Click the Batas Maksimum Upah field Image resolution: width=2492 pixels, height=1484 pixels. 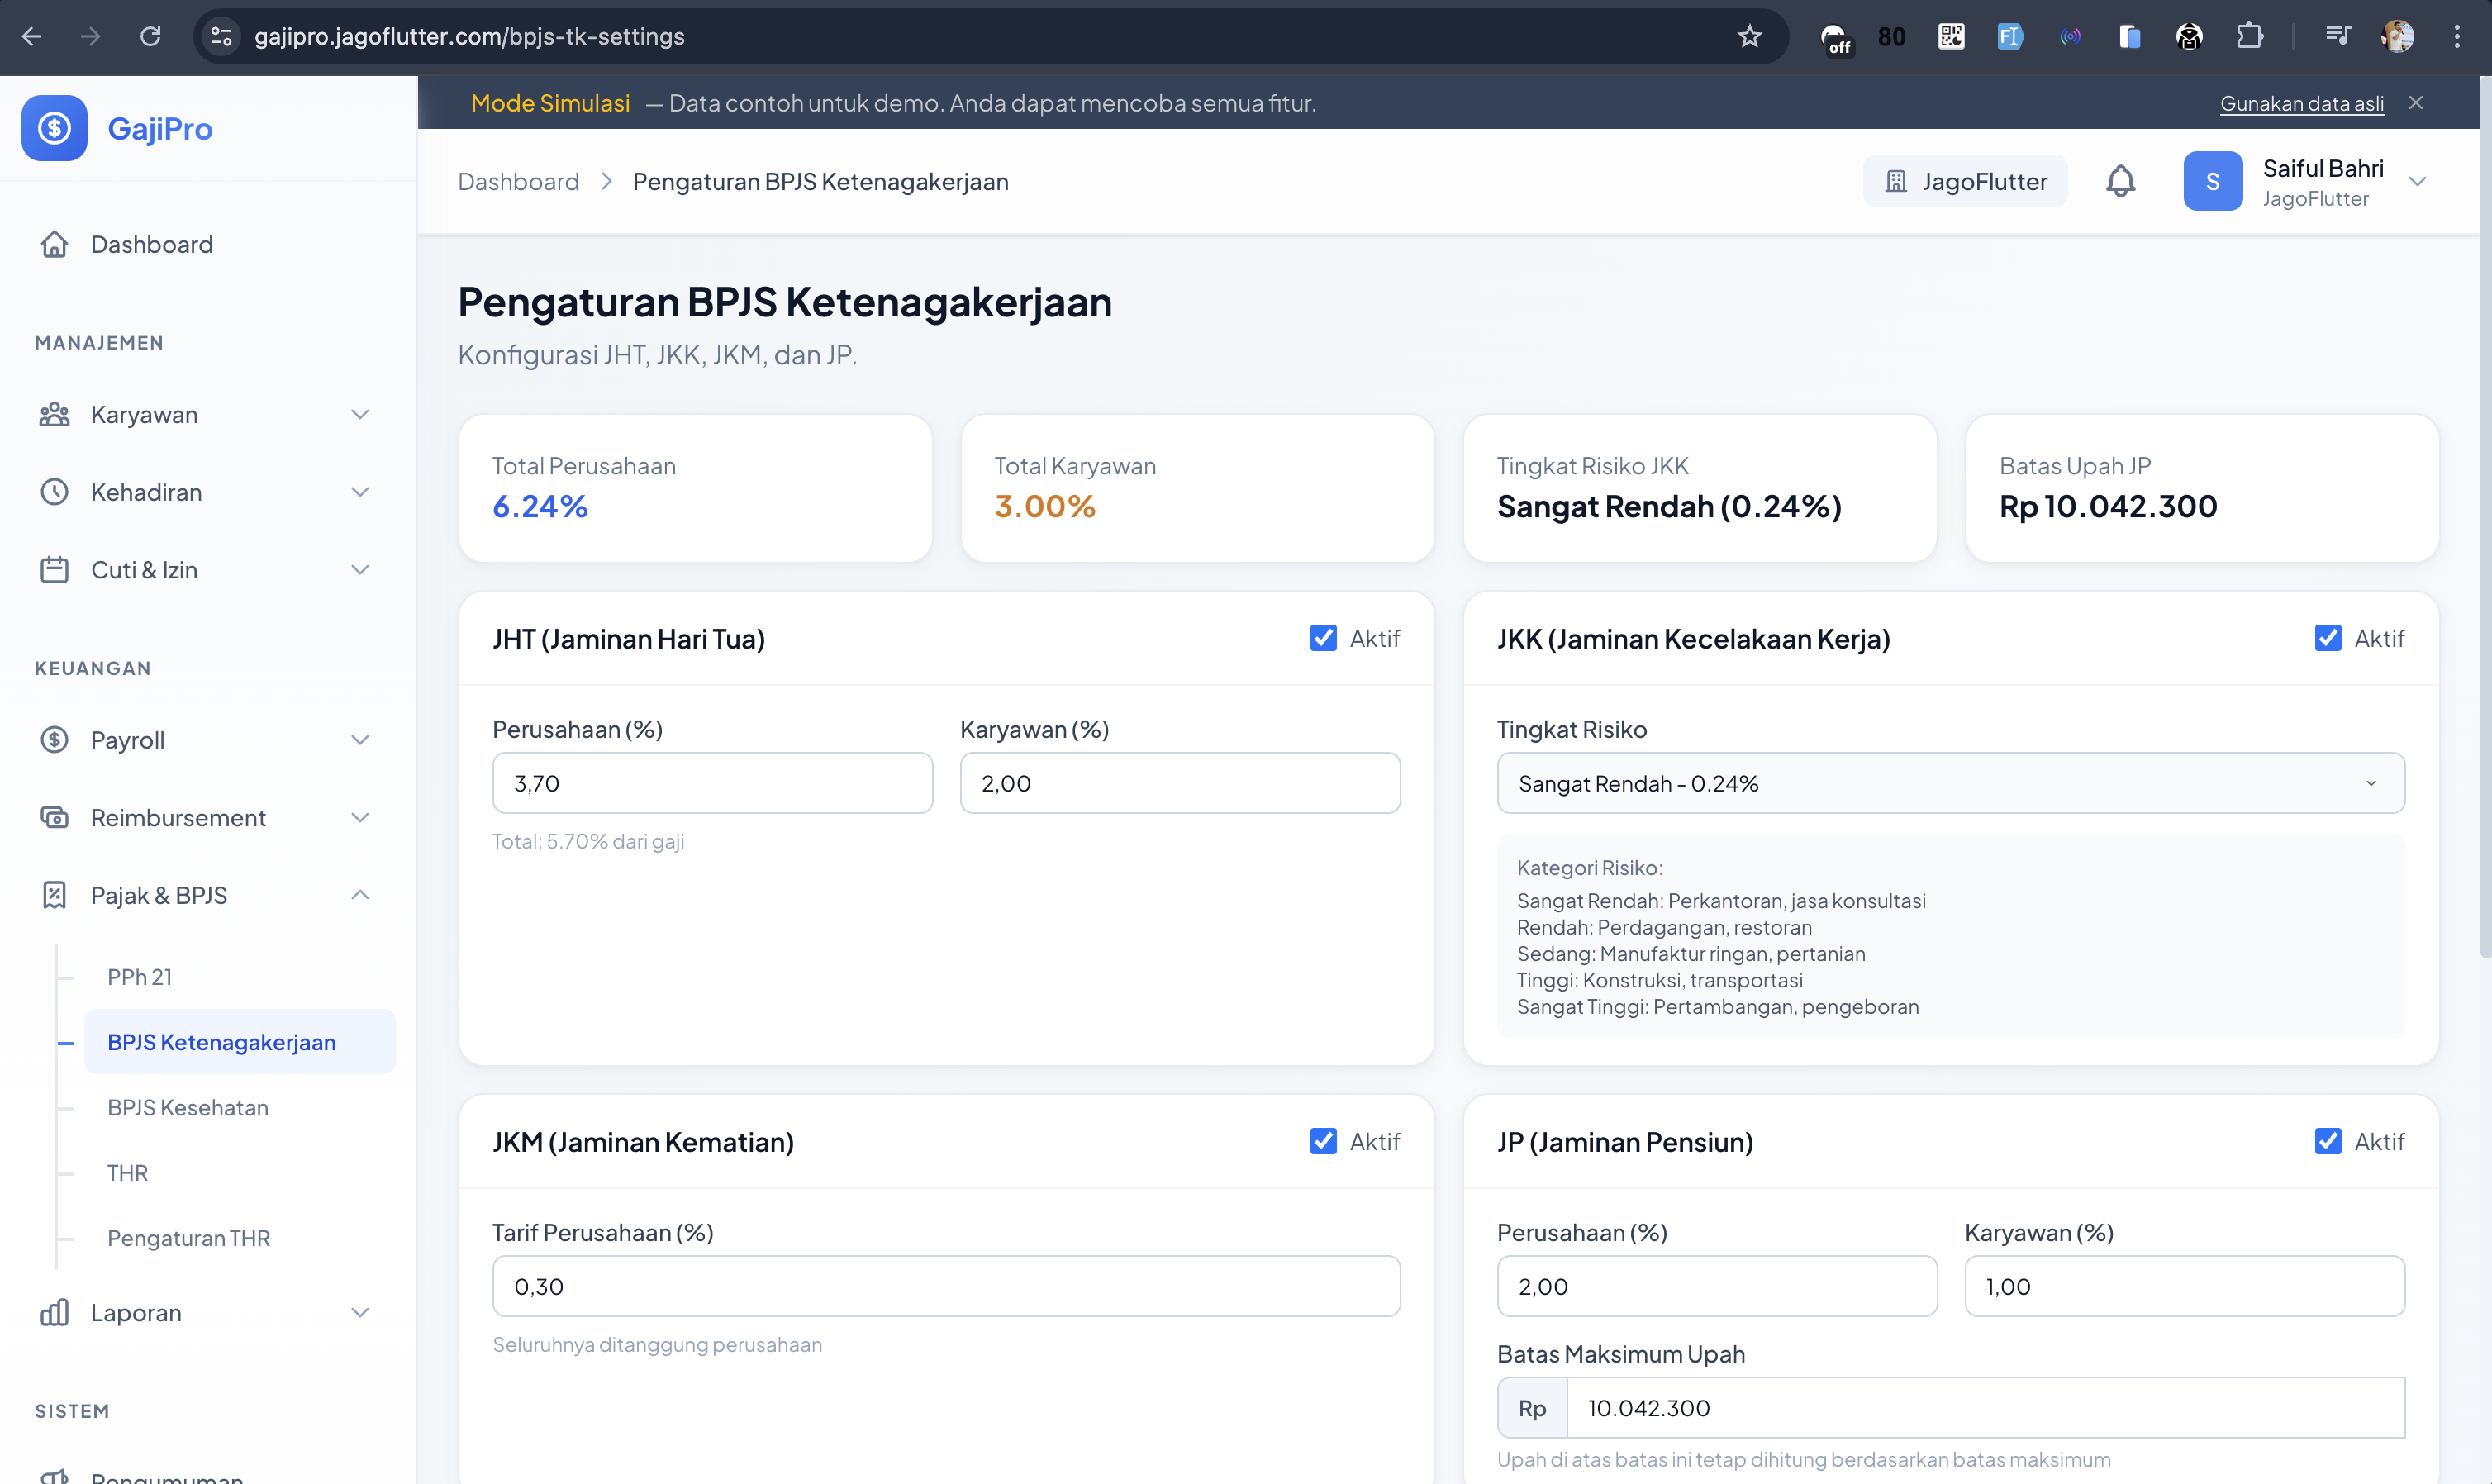click(1985, 1408)
